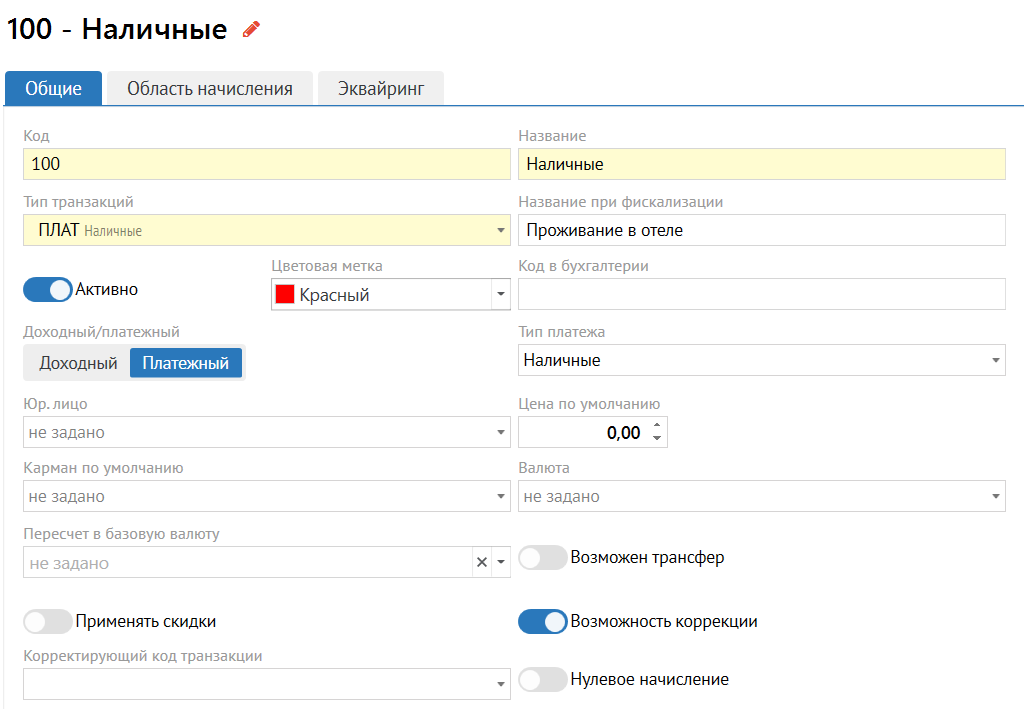This screenshot has height=709, width=1024.
Task: Toggle the Активно switch
Action: pyautogui.click(x=48, y=290)
